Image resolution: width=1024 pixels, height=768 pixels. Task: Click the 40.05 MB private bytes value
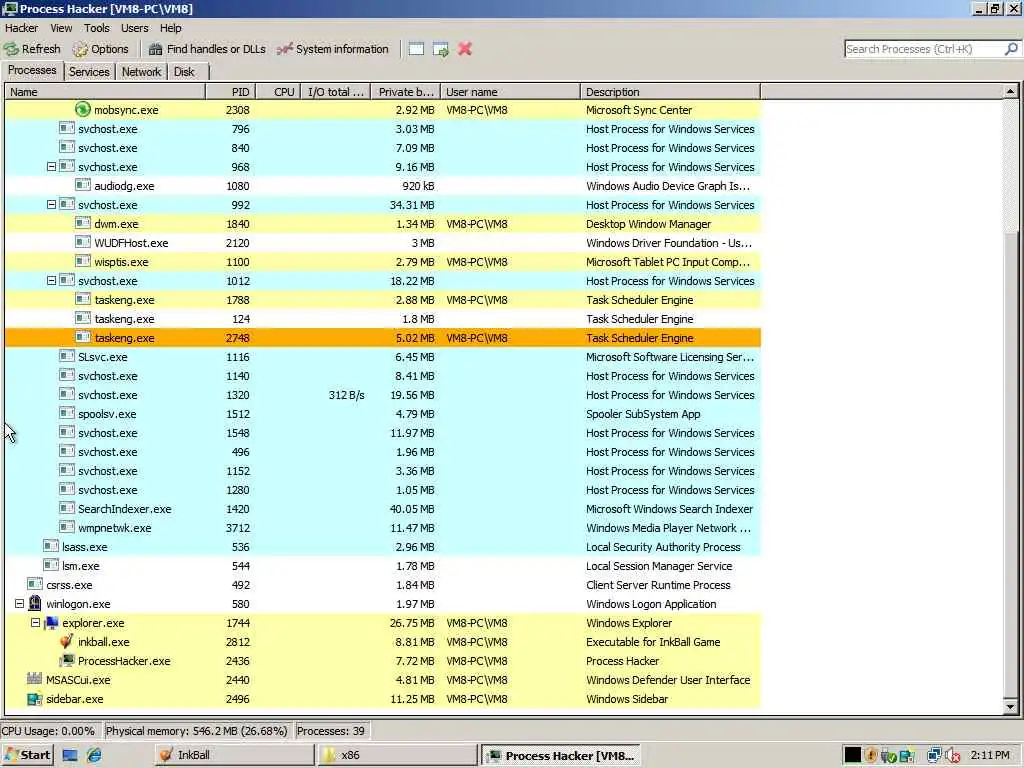pos(411,509)
